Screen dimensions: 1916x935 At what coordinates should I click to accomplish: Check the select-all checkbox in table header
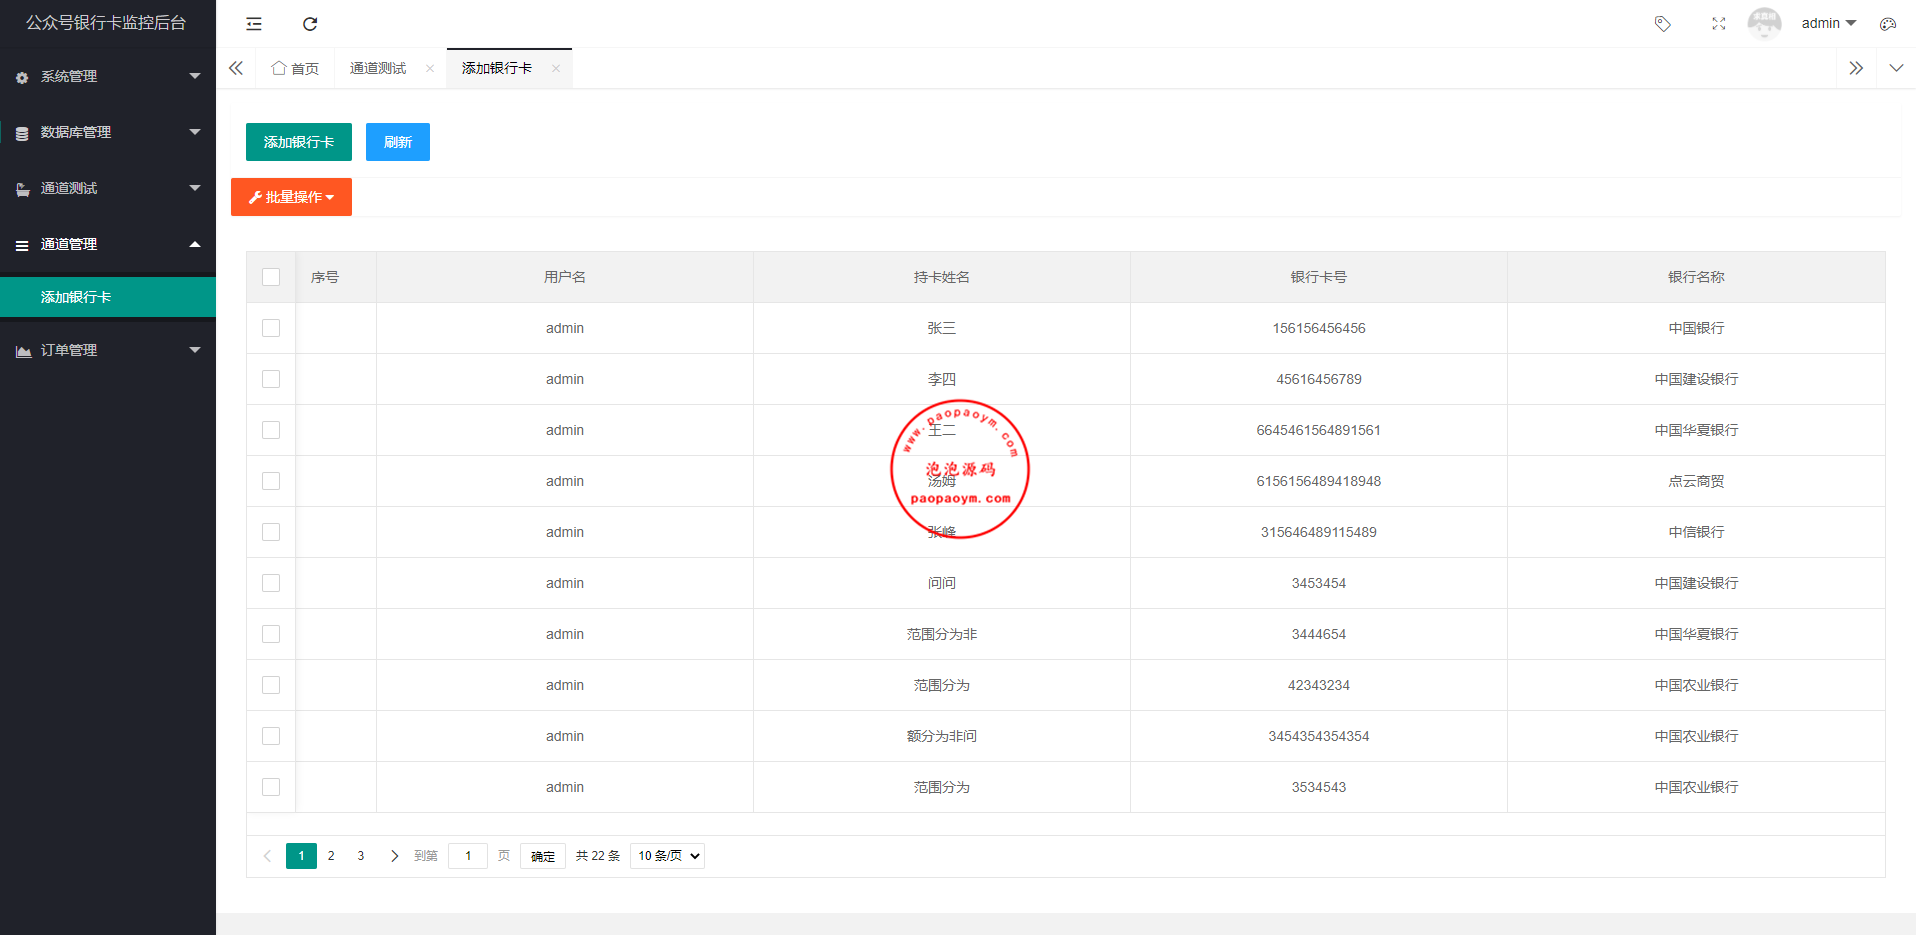[x=271, y=277]
